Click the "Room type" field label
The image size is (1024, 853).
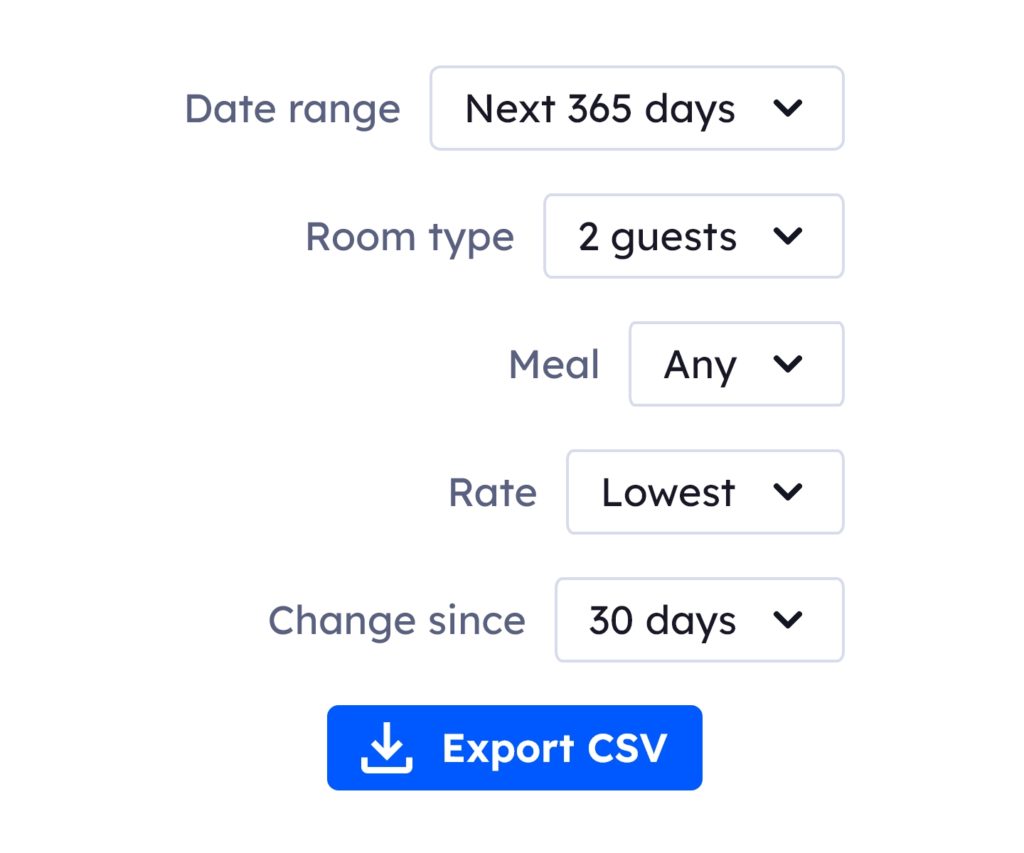(409, 237)
